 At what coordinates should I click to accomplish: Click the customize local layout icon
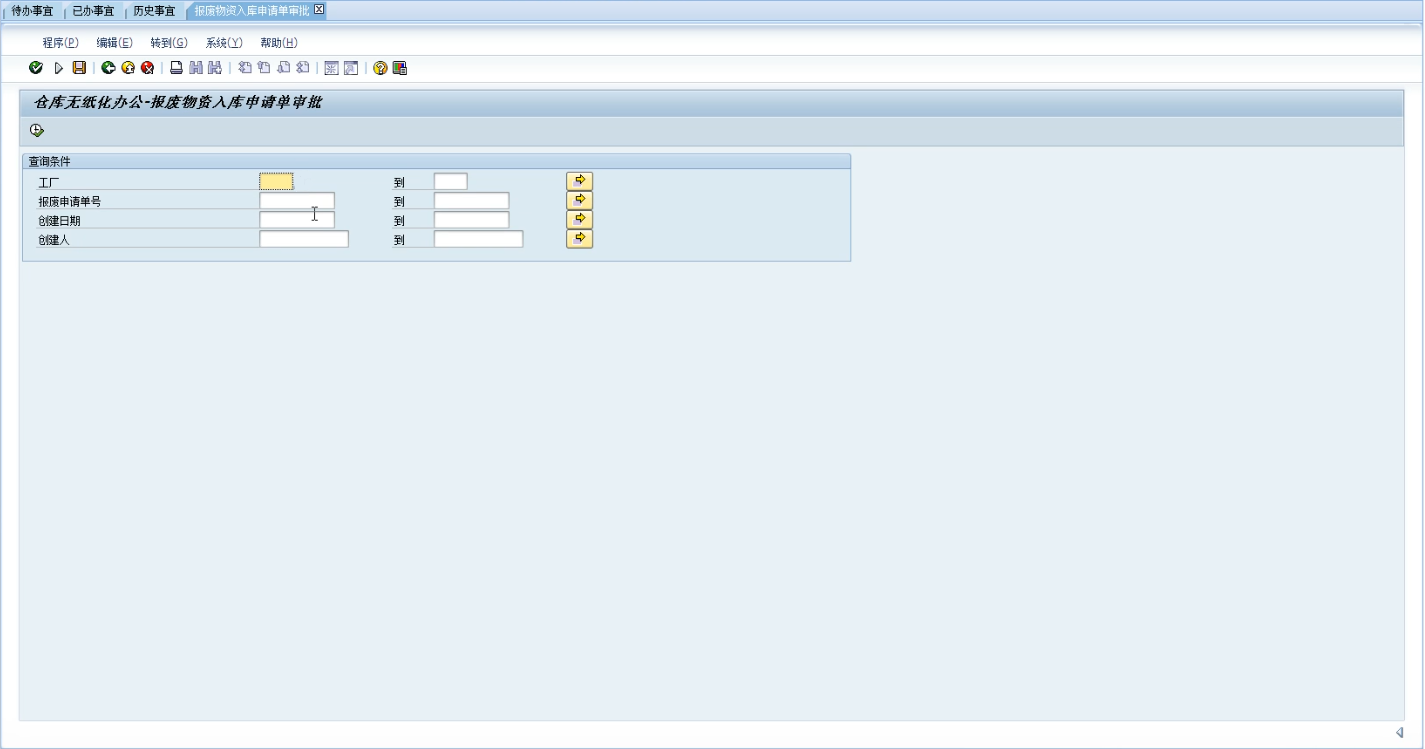click(400, 68)
